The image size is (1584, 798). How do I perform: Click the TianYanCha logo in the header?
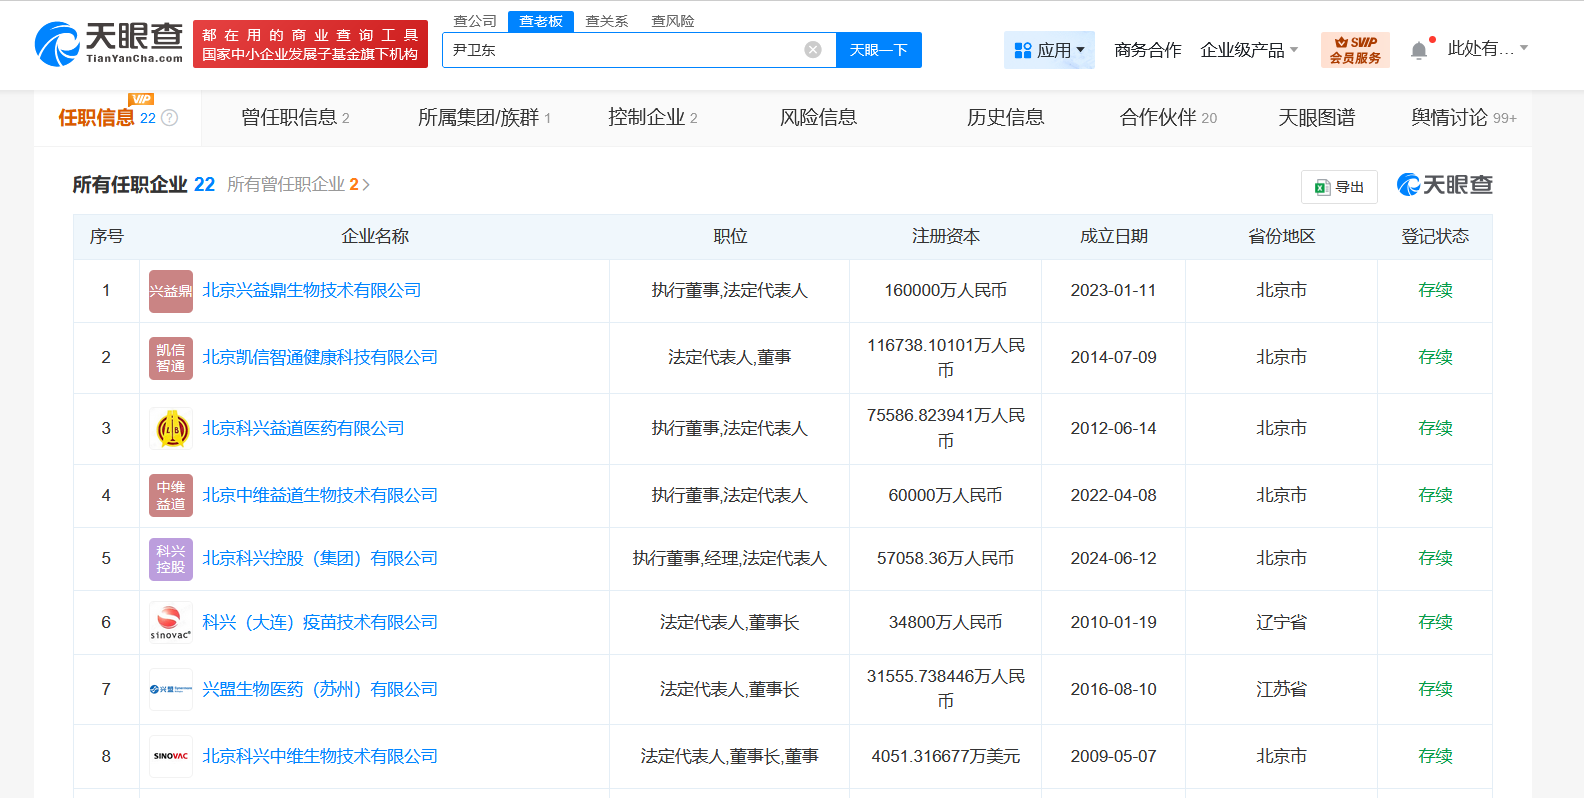pyautogui.click(x=109, y=44)
